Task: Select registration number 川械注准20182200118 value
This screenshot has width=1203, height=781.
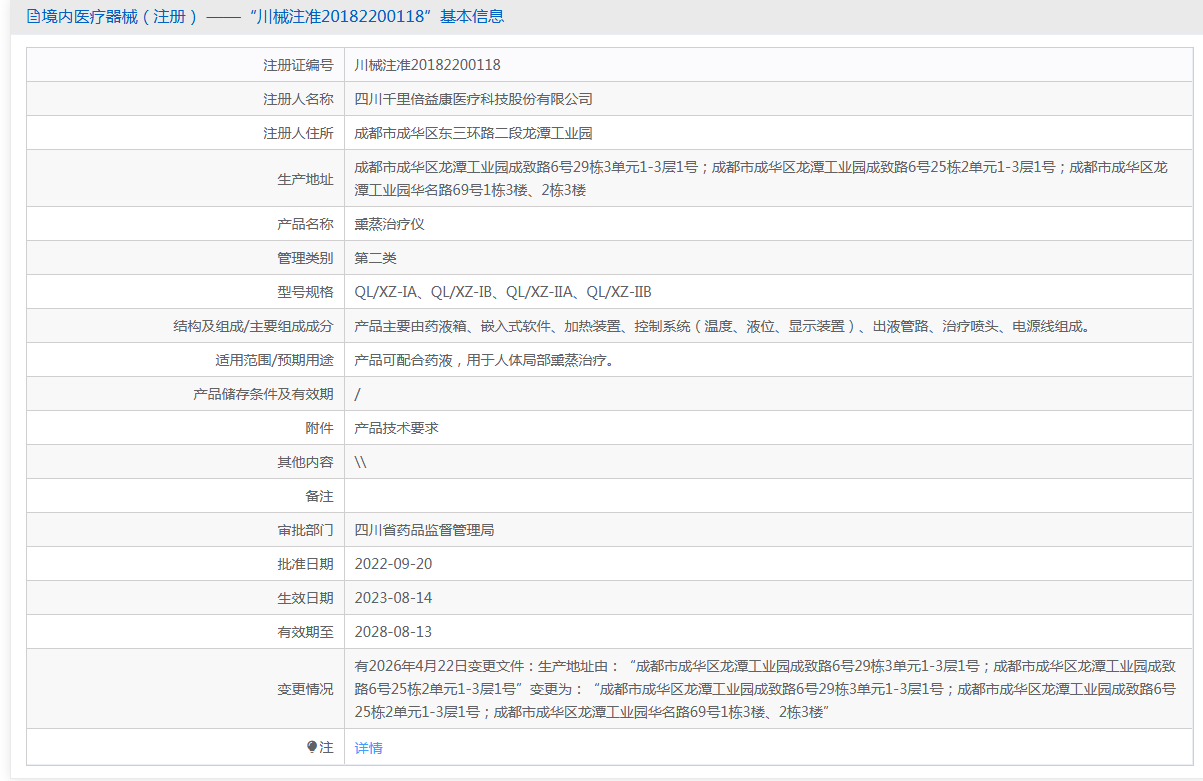Action: coord(428,65)
